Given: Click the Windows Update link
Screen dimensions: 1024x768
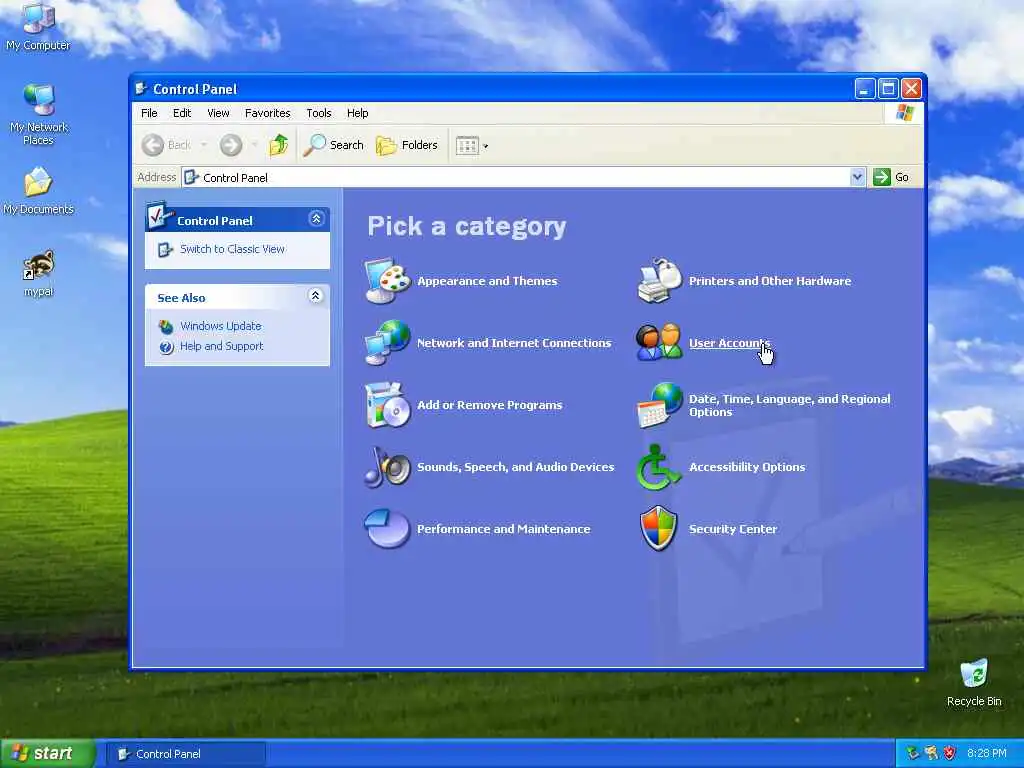Looking at the screenshot, I should click(221, 326).
